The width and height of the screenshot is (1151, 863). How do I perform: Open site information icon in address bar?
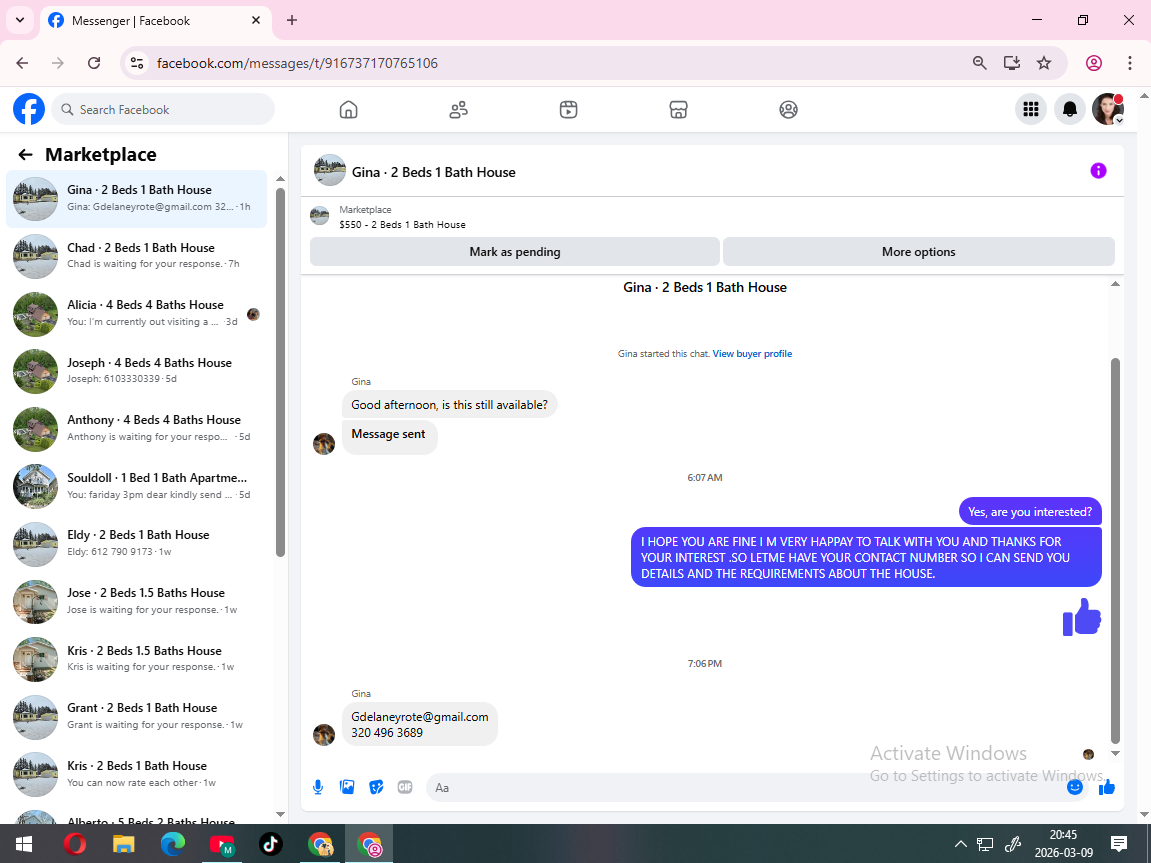[x=137, y=63]
